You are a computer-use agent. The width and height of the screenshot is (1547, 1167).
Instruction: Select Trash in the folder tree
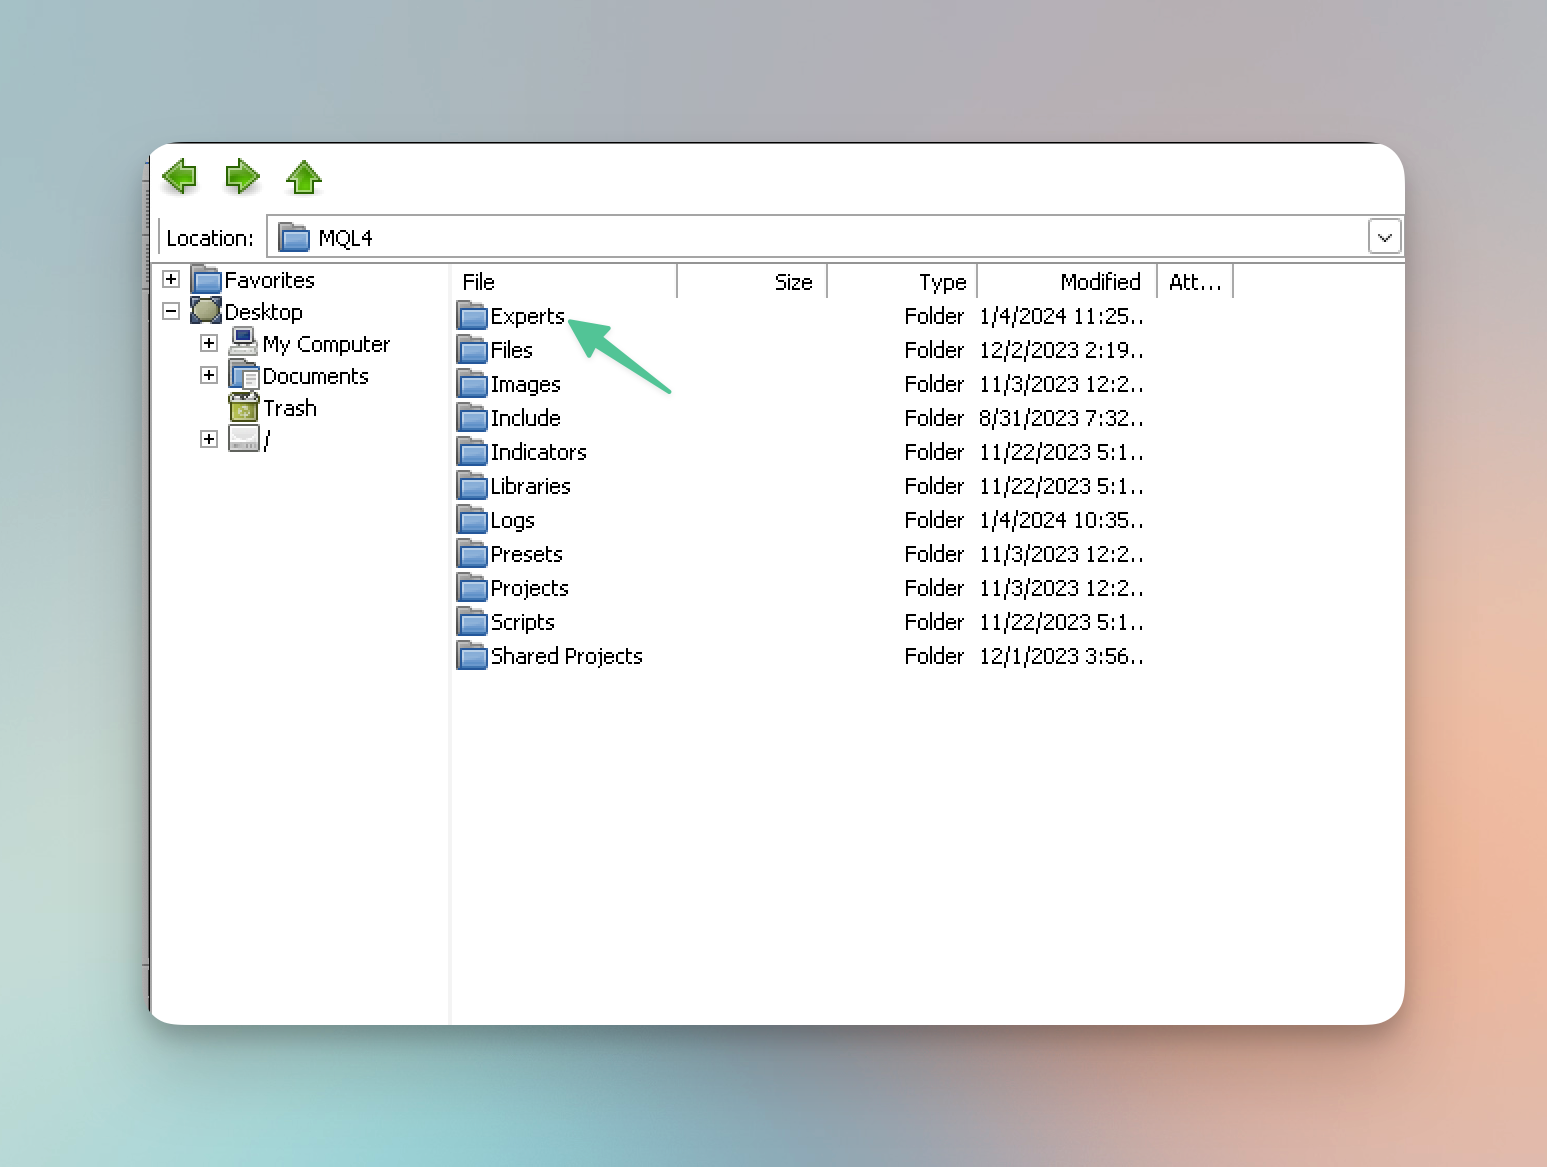(x=289, y=408)
